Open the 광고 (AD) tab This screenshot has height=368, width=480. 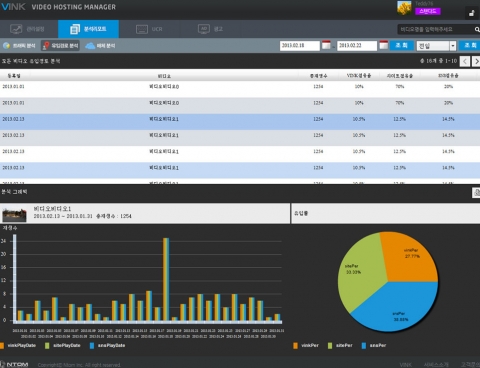click(210, 29)
